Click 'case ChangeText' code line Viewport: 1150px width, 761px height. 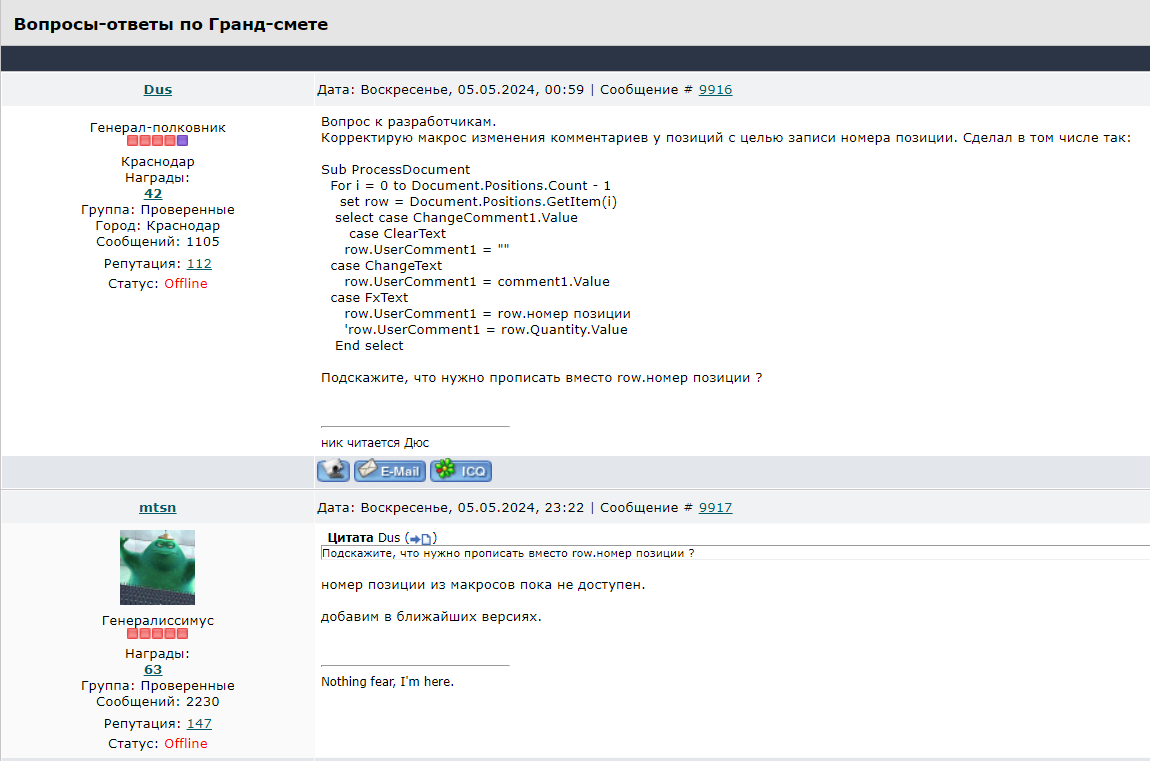(386, 265)
